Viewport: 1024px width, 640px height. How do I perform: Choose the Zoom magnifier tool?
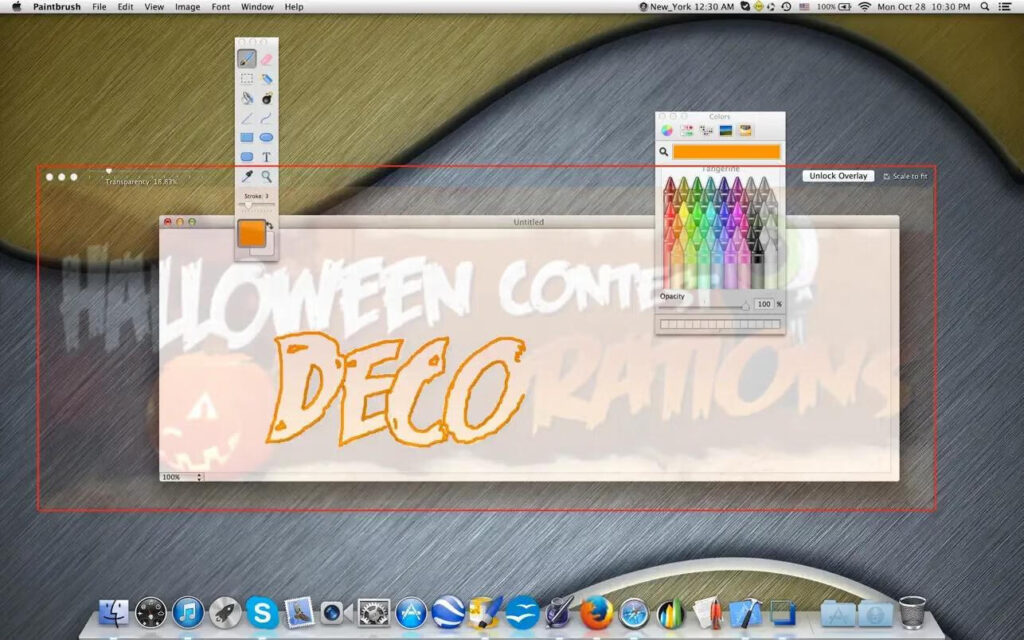pyautogui.click(x=266, y=175)
